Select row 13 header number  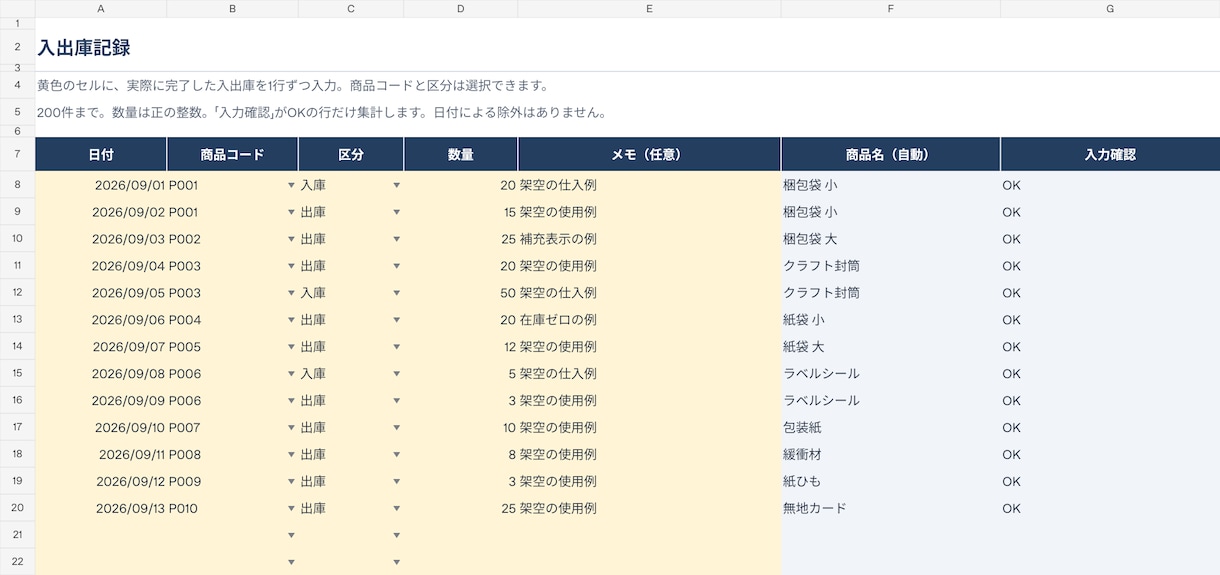coord(17,320)
